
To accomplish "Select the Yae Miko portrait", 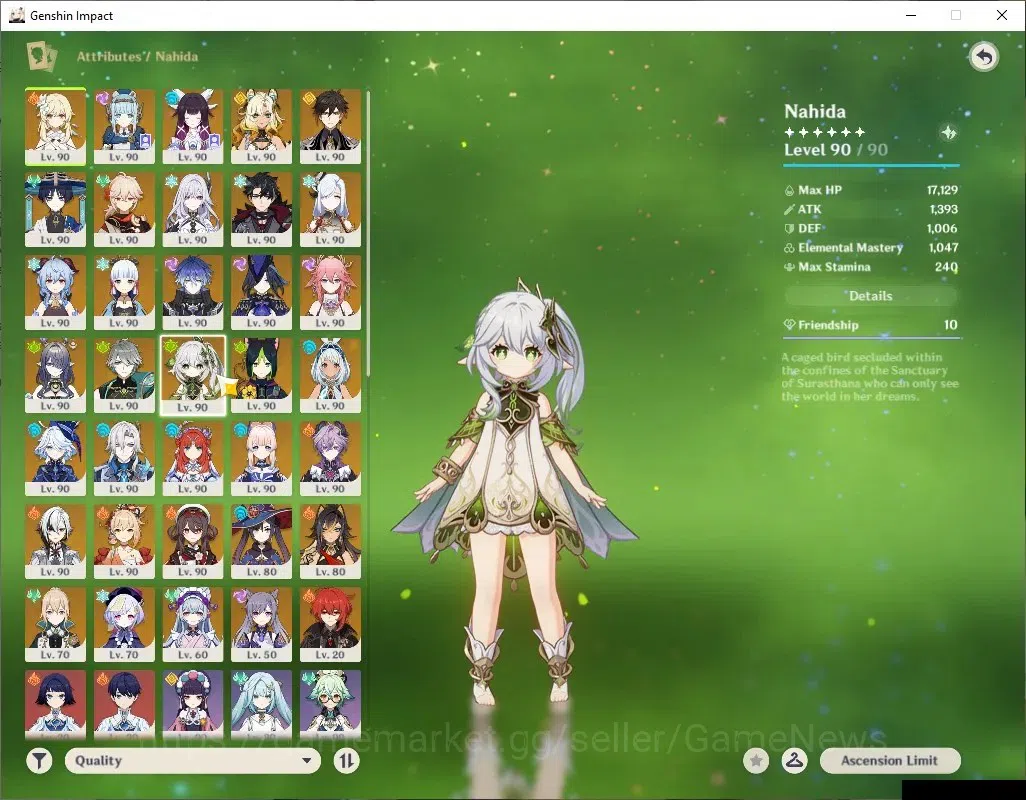I will (x=330, y=292).
